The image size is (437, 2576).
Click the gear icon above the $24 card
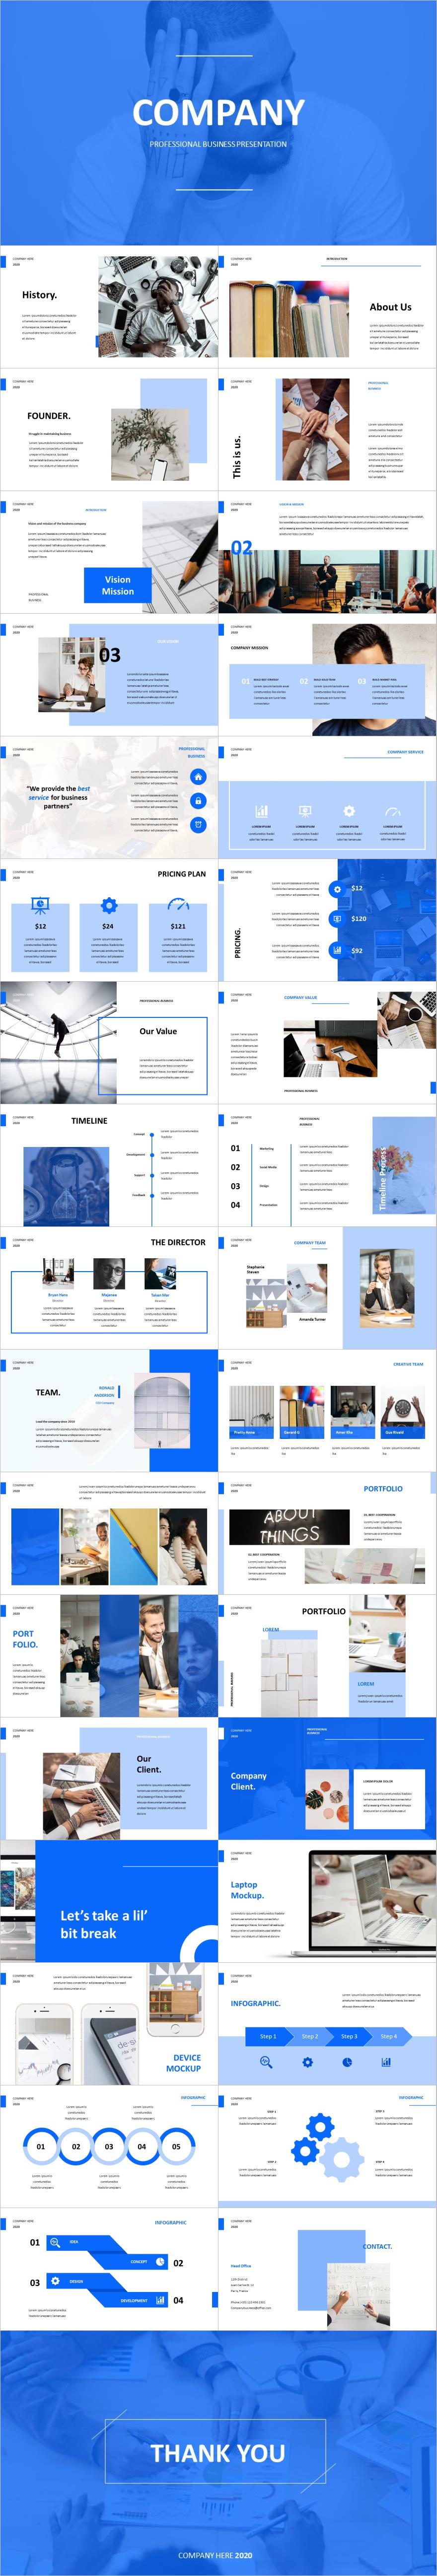click(109, 905)
